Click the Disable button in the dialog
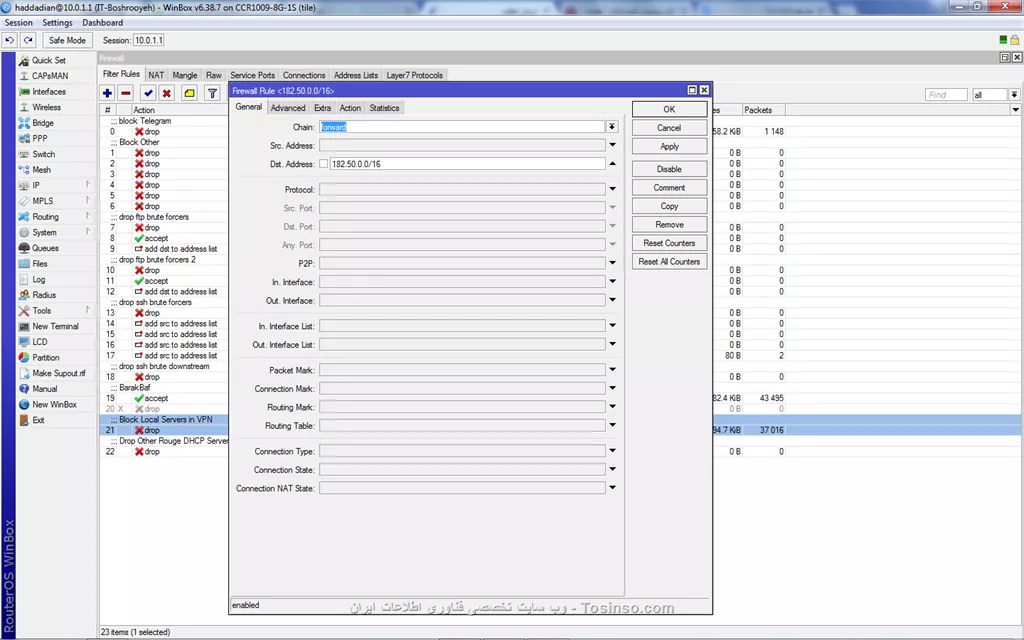 tap(669, 169)
